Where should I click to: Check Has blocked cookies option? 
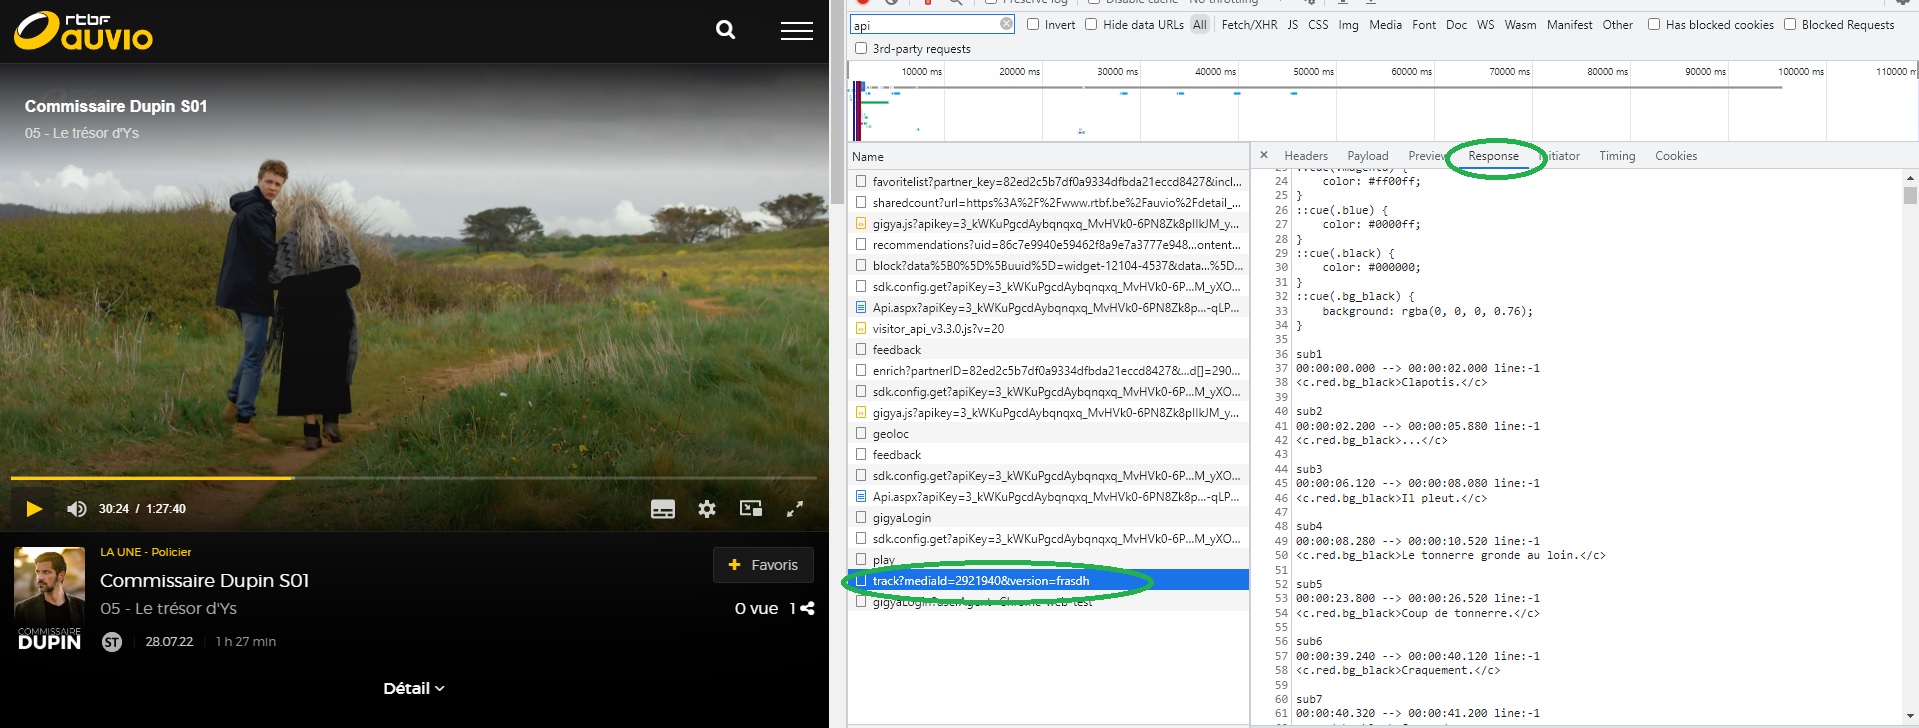click(1654, 24)
